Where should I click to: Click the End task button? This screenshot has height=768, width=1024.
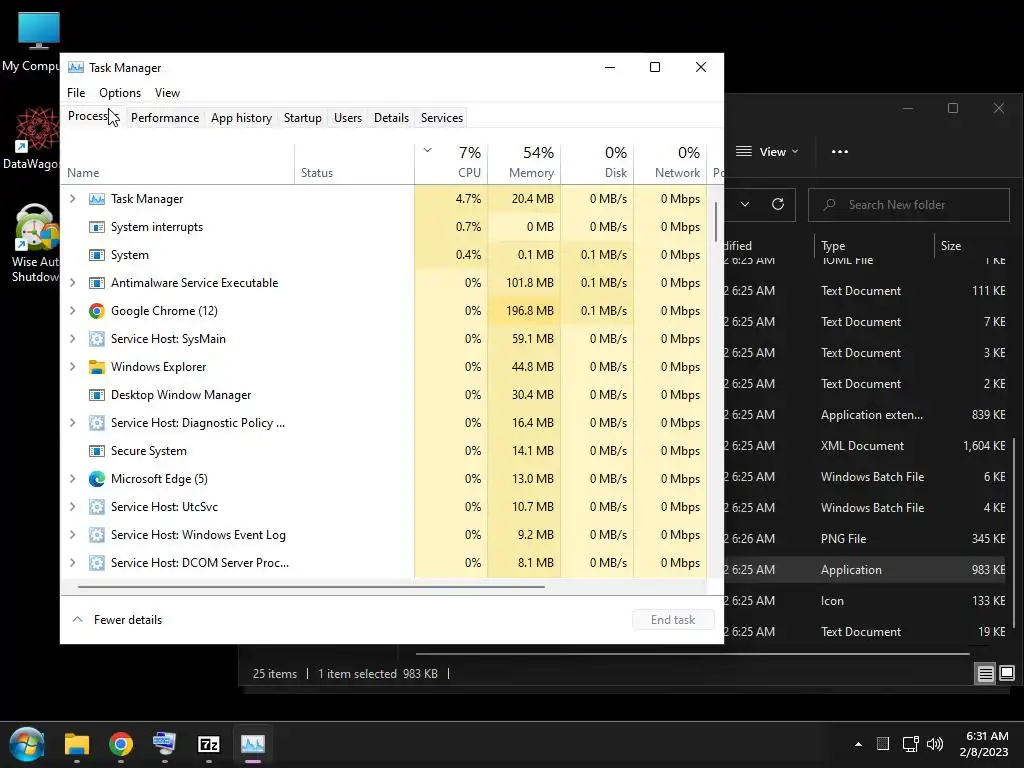(673, 620)
